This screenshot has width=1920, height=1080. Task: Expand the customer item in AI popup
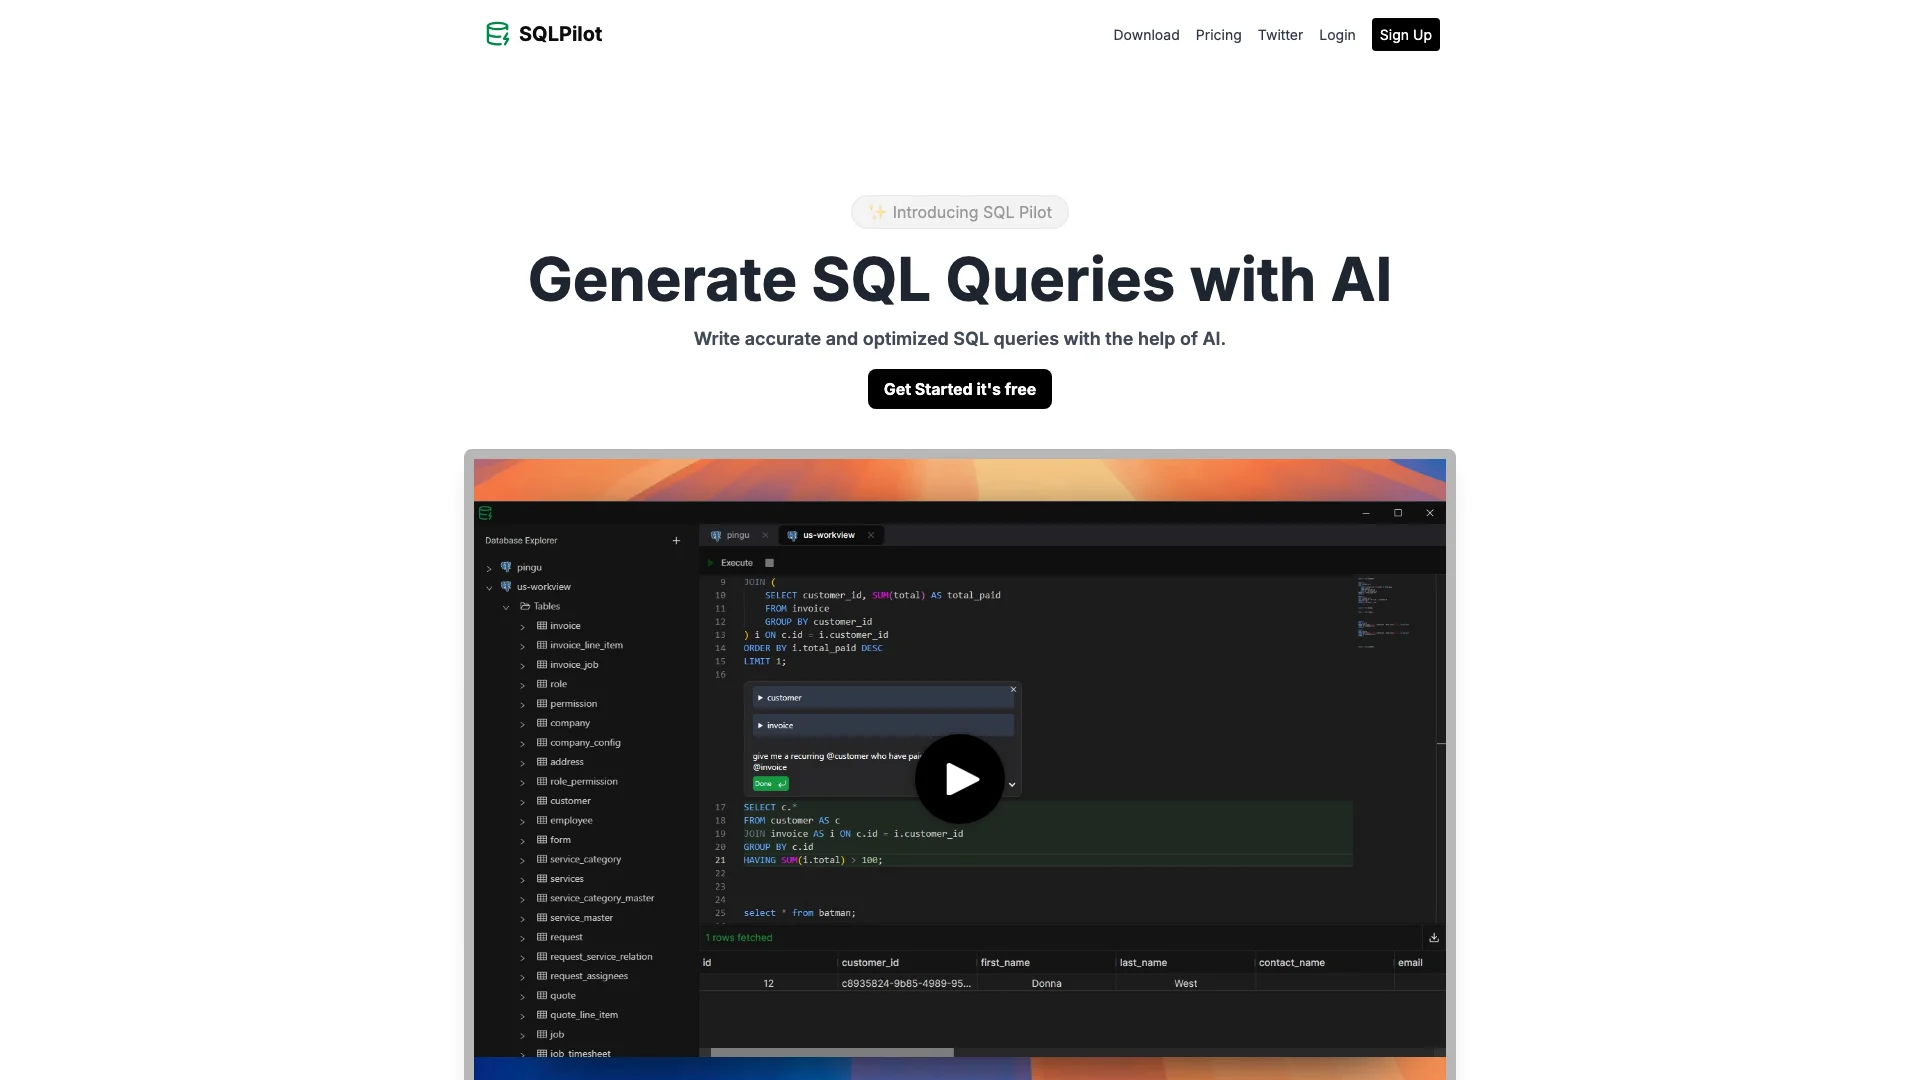[883, 698]
